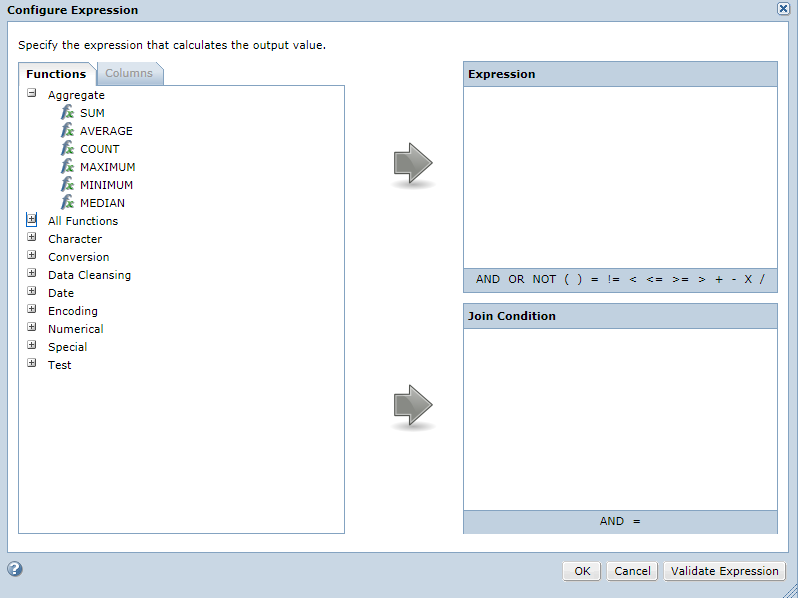Screen dimensions: 798x598
Task: Click the fx icon beside MEDIAN
Action: click(67, 203)
